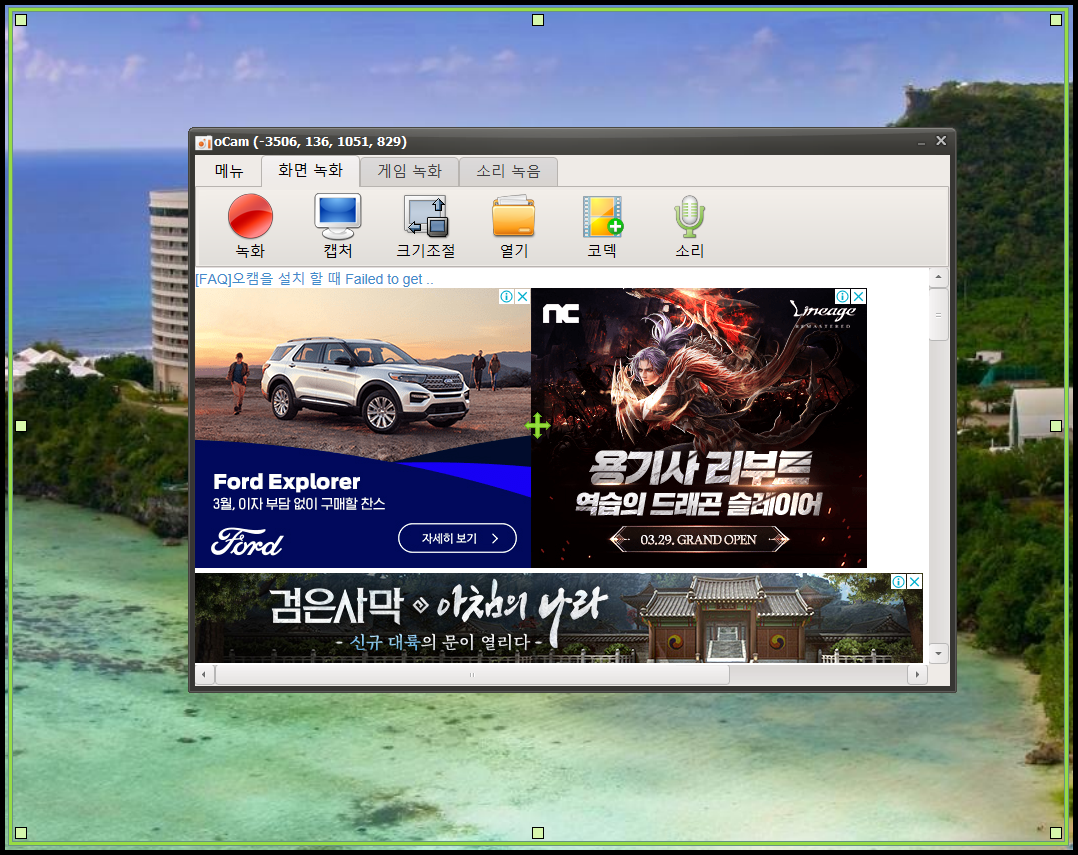
Task: Click the right-middle capture region handle
Action: [x=1056, y=426]
